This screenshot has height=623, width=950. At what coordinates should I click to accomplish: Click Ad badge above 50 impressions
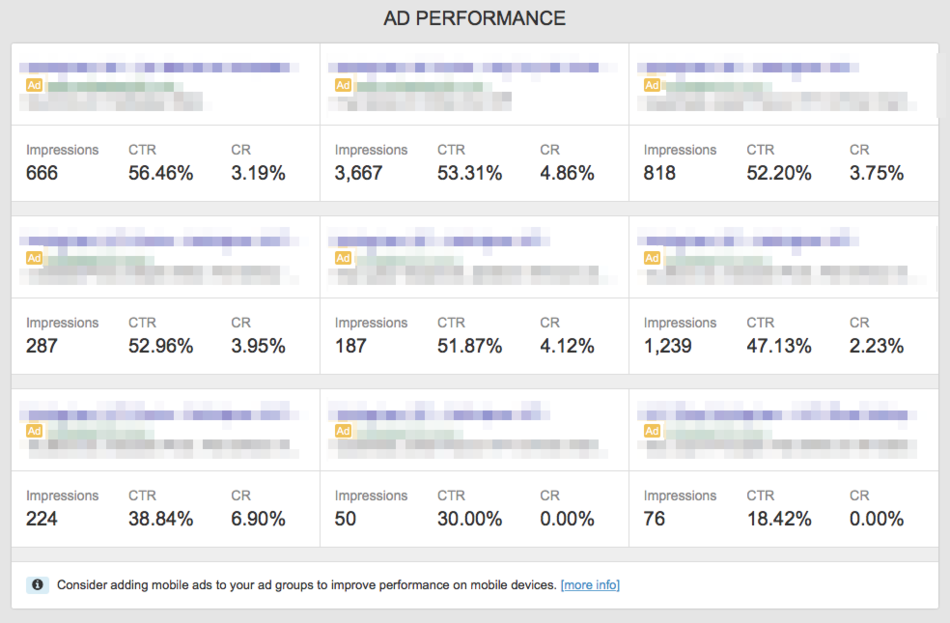343,431
